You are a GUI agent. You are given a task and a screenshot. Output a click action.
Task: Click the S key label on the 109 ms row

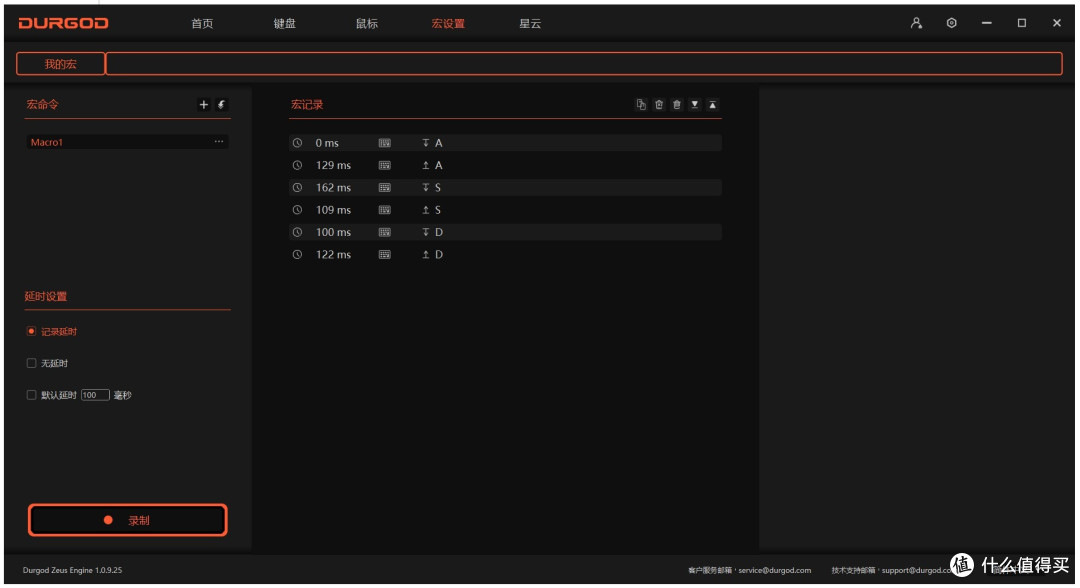[437, 210]
